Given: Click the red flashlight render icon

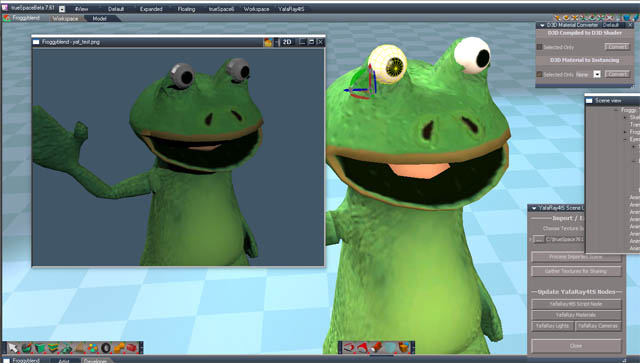Looking at the screenshot, I should [x=376, y=347].
